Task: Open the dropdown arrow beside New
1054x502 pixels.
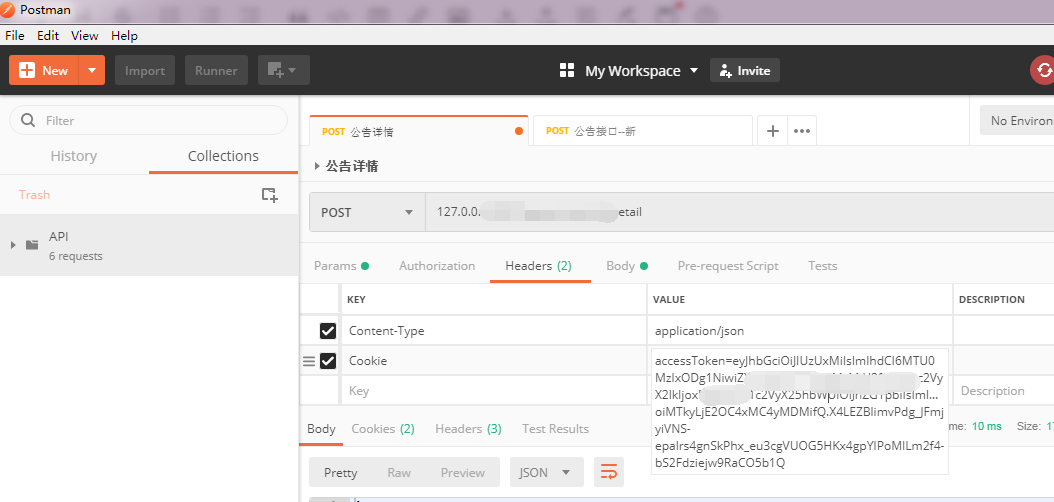Action: coord(92,71)
